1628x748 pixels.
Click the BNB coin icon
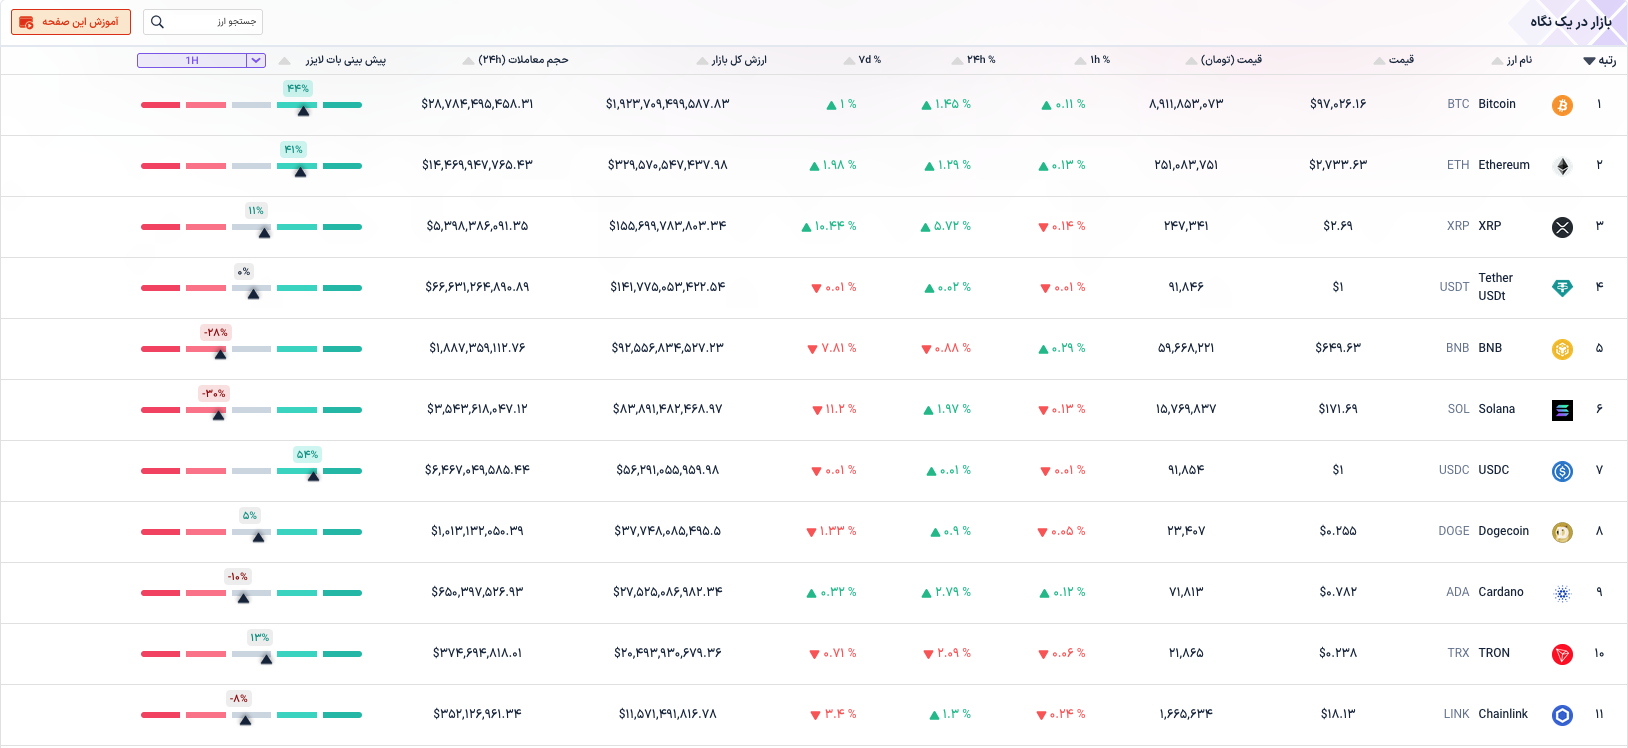(1562, 349)
